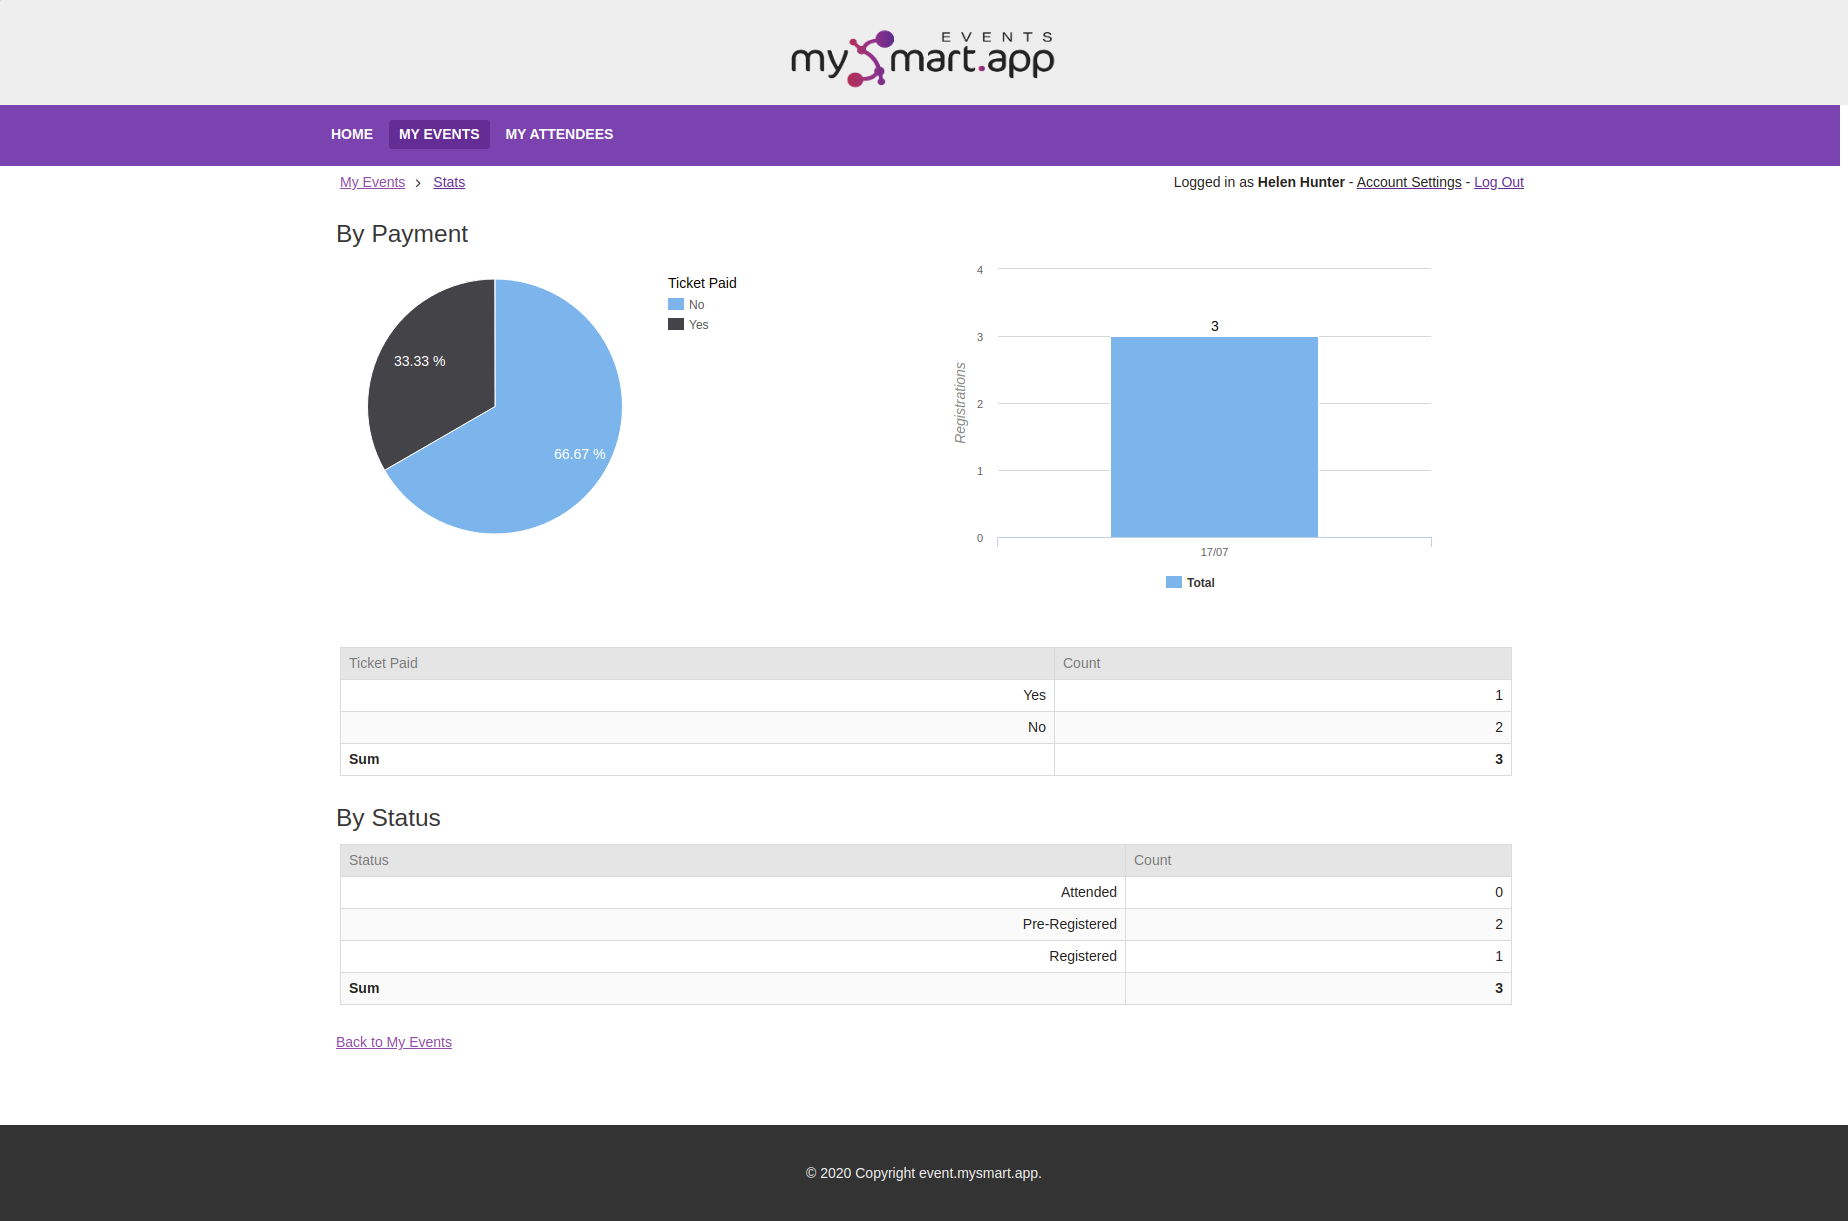
Task: Click the 'Yes' row in the Ticket Paid table
Action: point(924,695)
